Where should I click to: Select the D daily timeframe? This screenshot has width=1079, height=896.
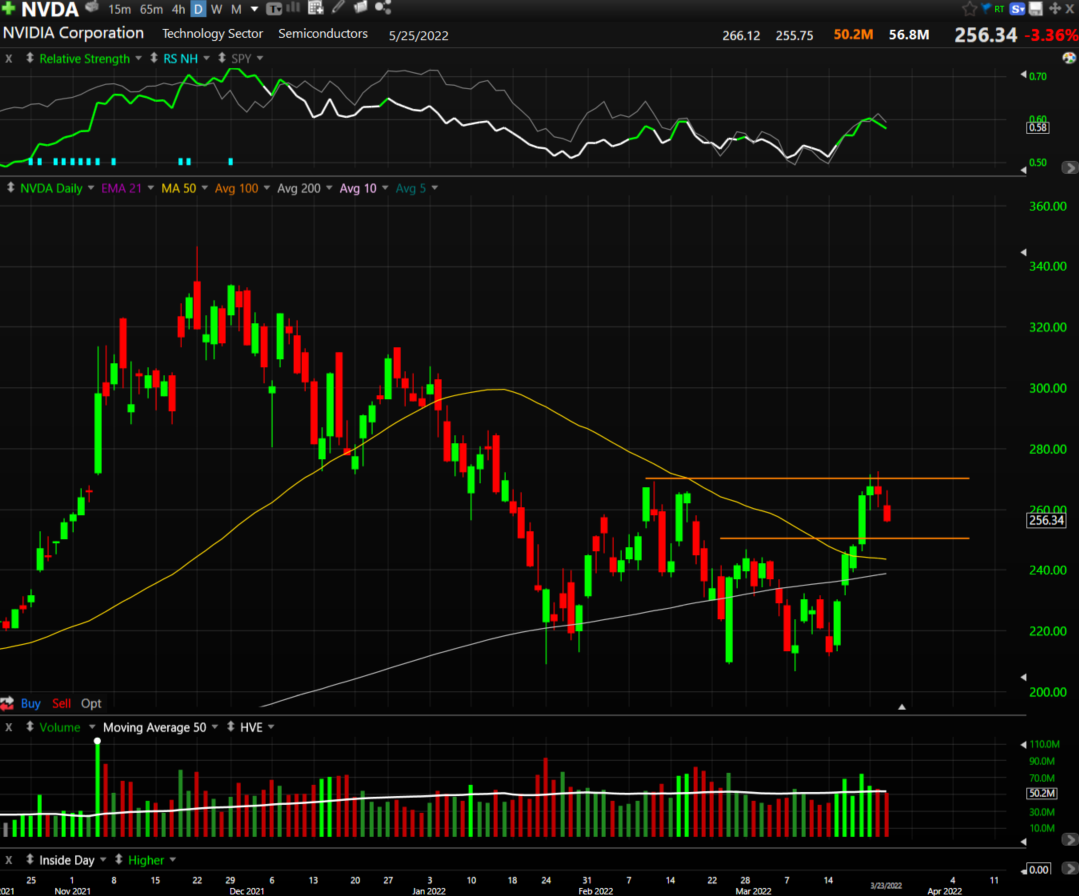(198, 10)
